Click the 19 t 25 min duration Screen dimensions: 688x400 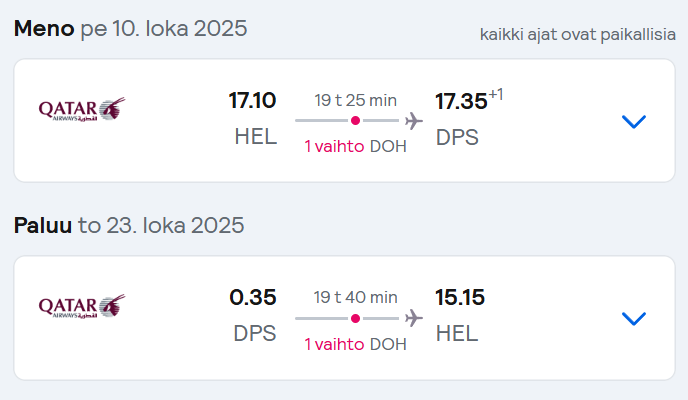click(355, 100)
